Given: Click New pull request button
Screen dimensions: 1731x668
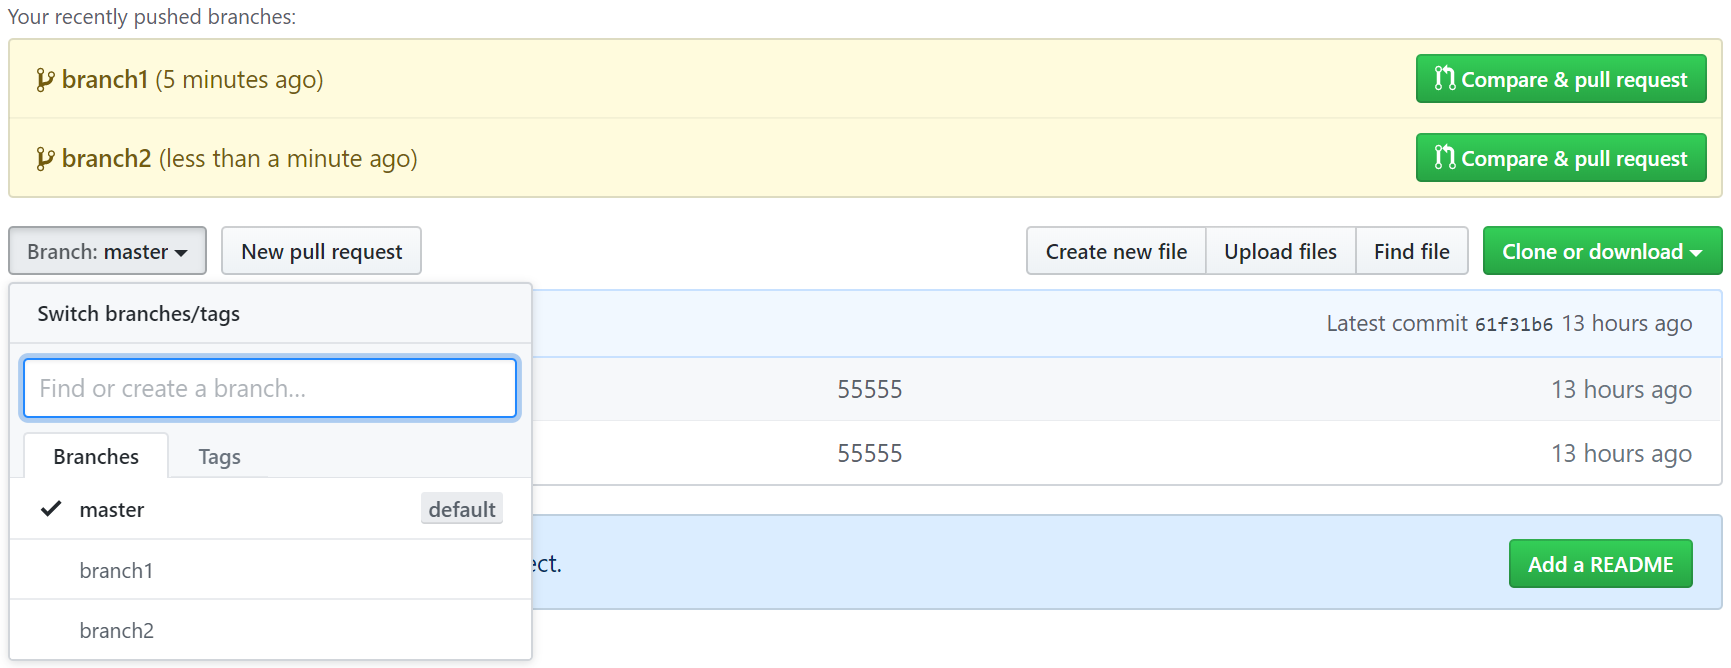Looking at the screenshot, I should (321, 251).
